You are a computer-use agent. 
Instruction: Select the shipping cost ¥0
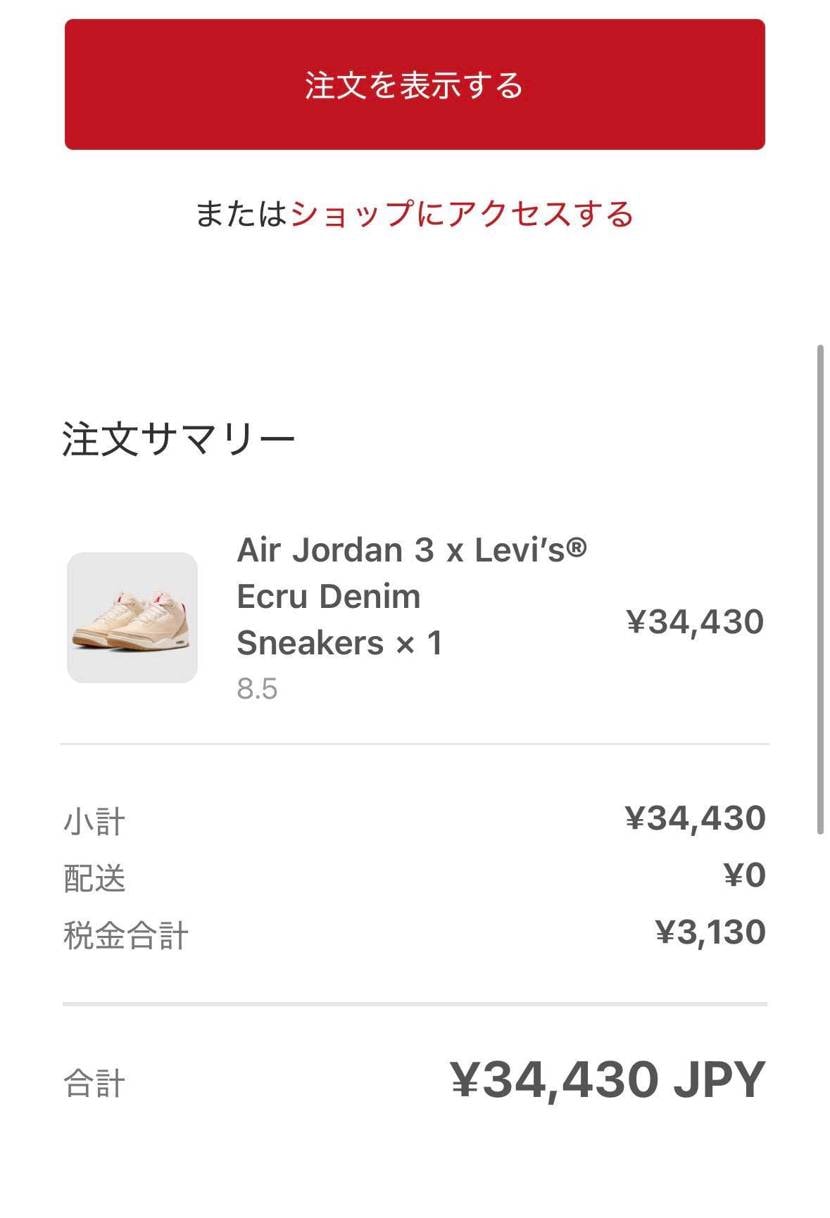point(744,875)
